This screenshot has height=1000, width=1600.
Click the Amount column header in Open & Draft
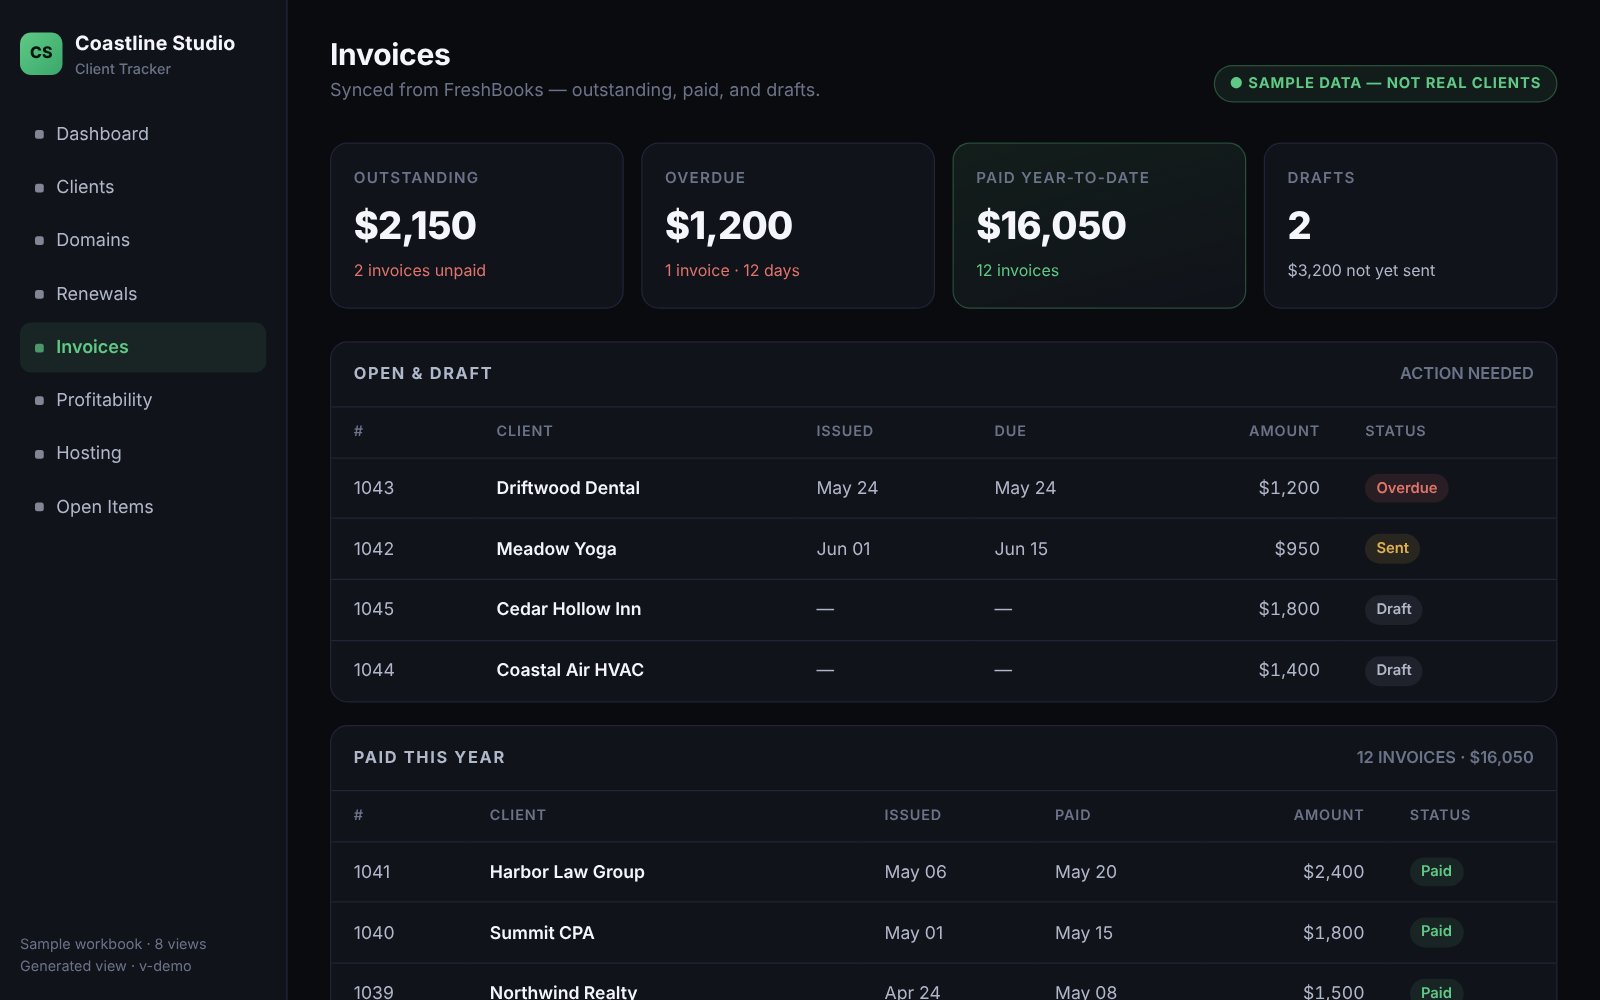[1284, 431]
